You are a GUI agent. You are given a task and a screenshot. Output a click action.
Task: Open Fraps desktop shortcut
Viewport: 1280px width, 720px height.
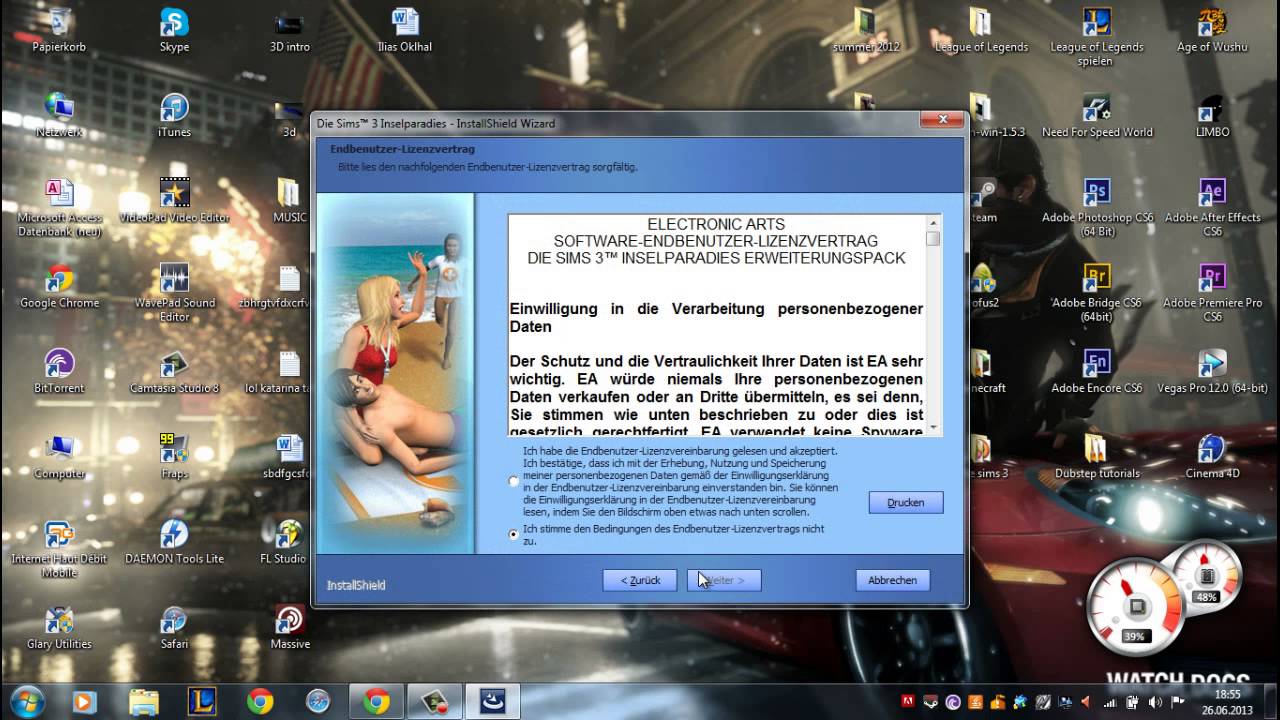174,456
